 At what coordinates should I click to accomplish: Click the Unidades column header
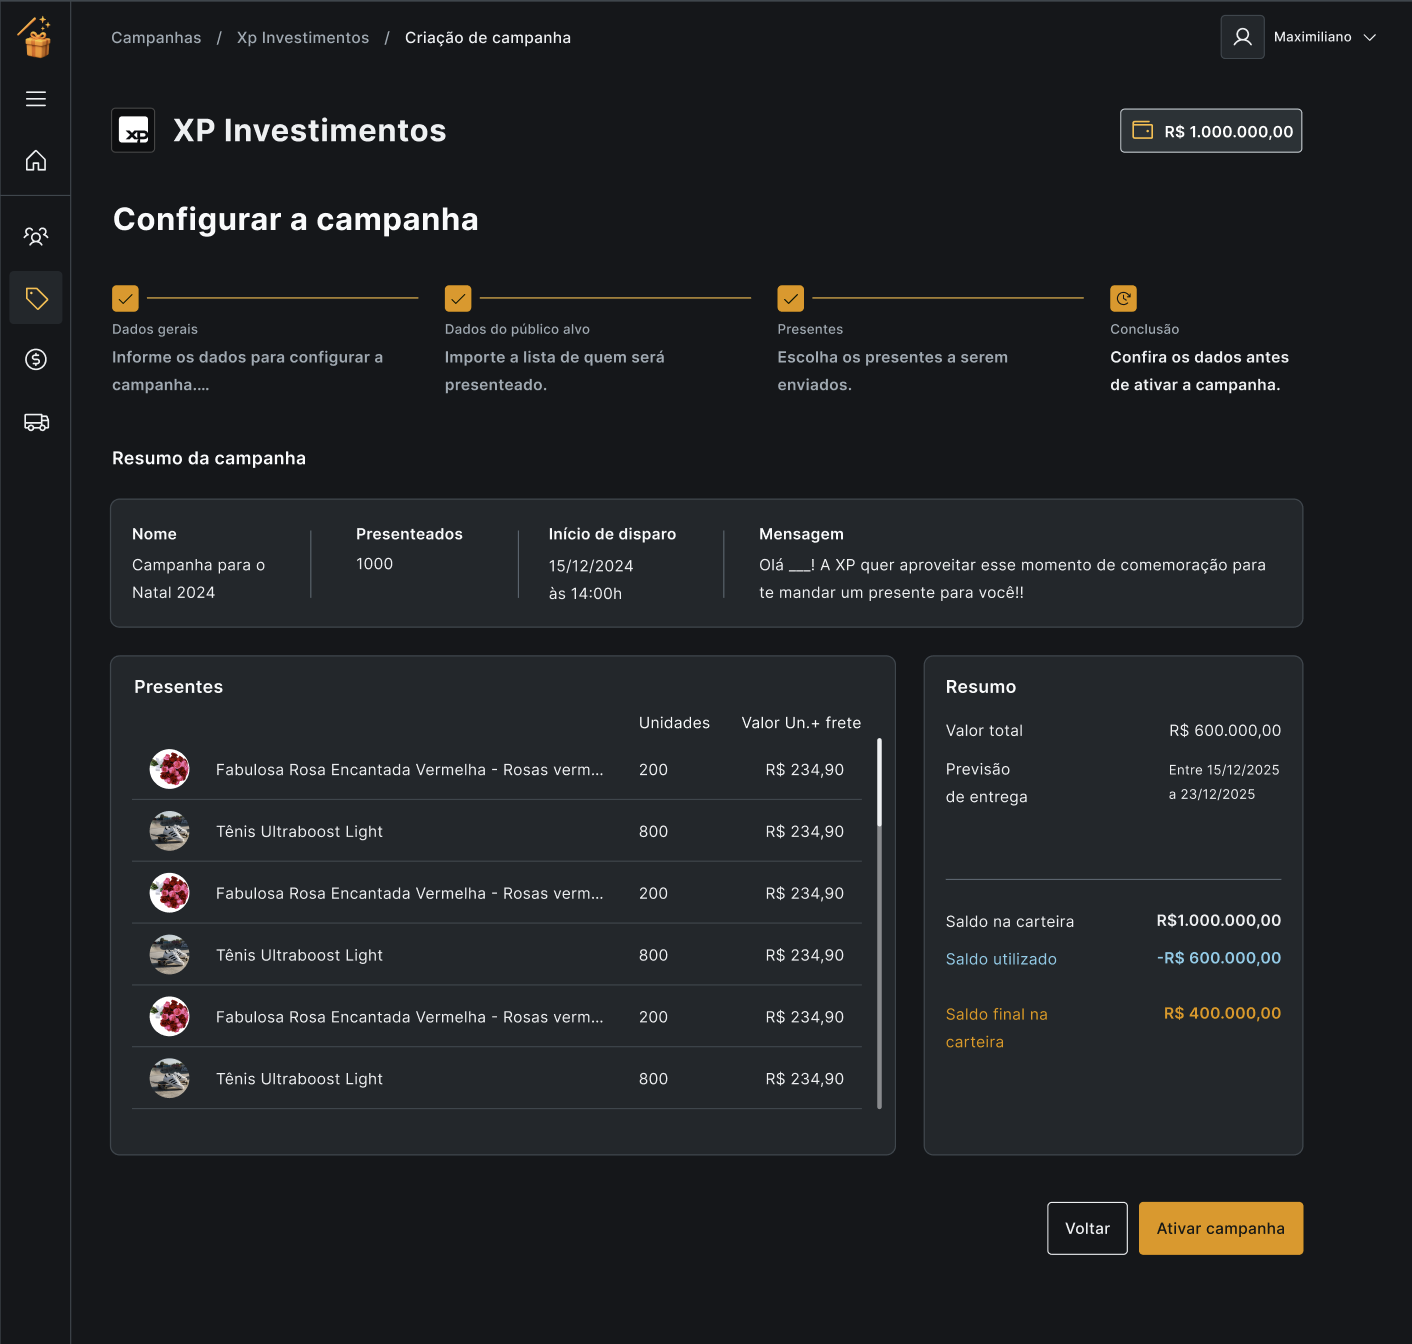(x=674, y=723)
